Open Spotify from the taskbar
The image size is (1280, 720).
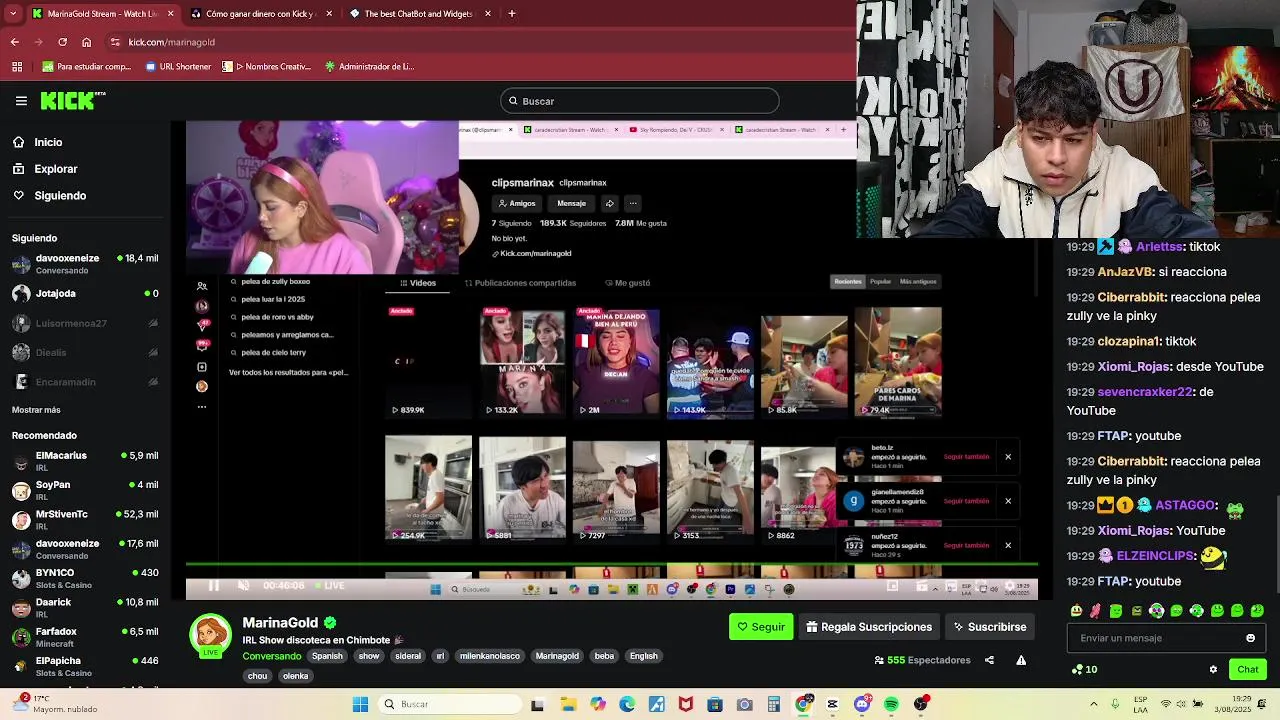coord(891,704)
